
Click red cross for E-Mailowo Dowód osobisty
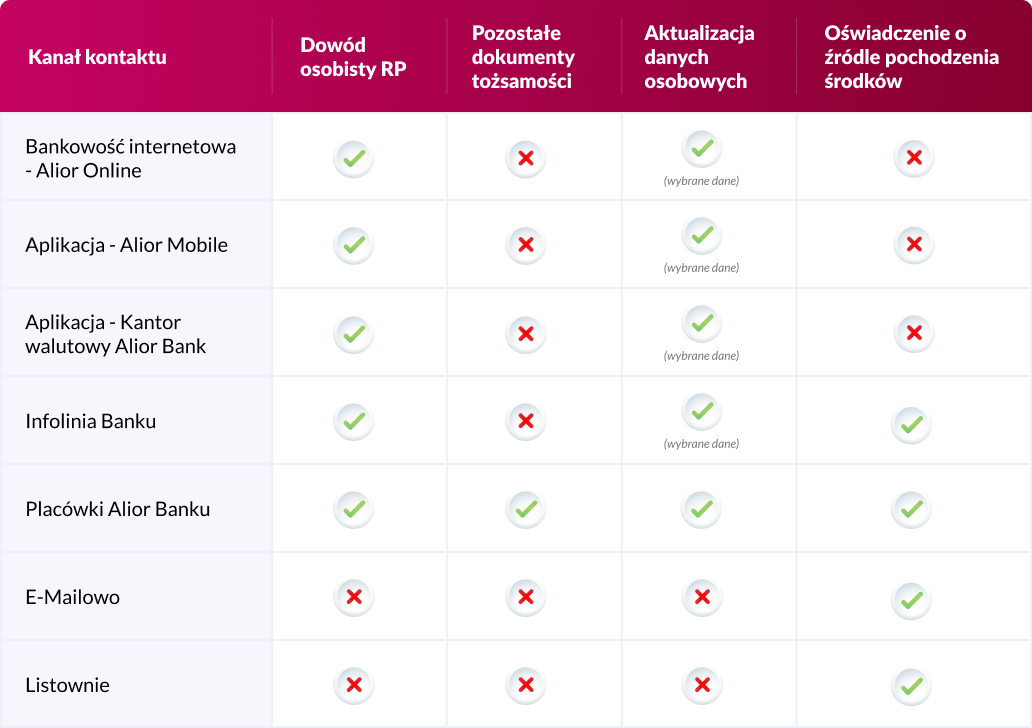(x=353, y=597)
